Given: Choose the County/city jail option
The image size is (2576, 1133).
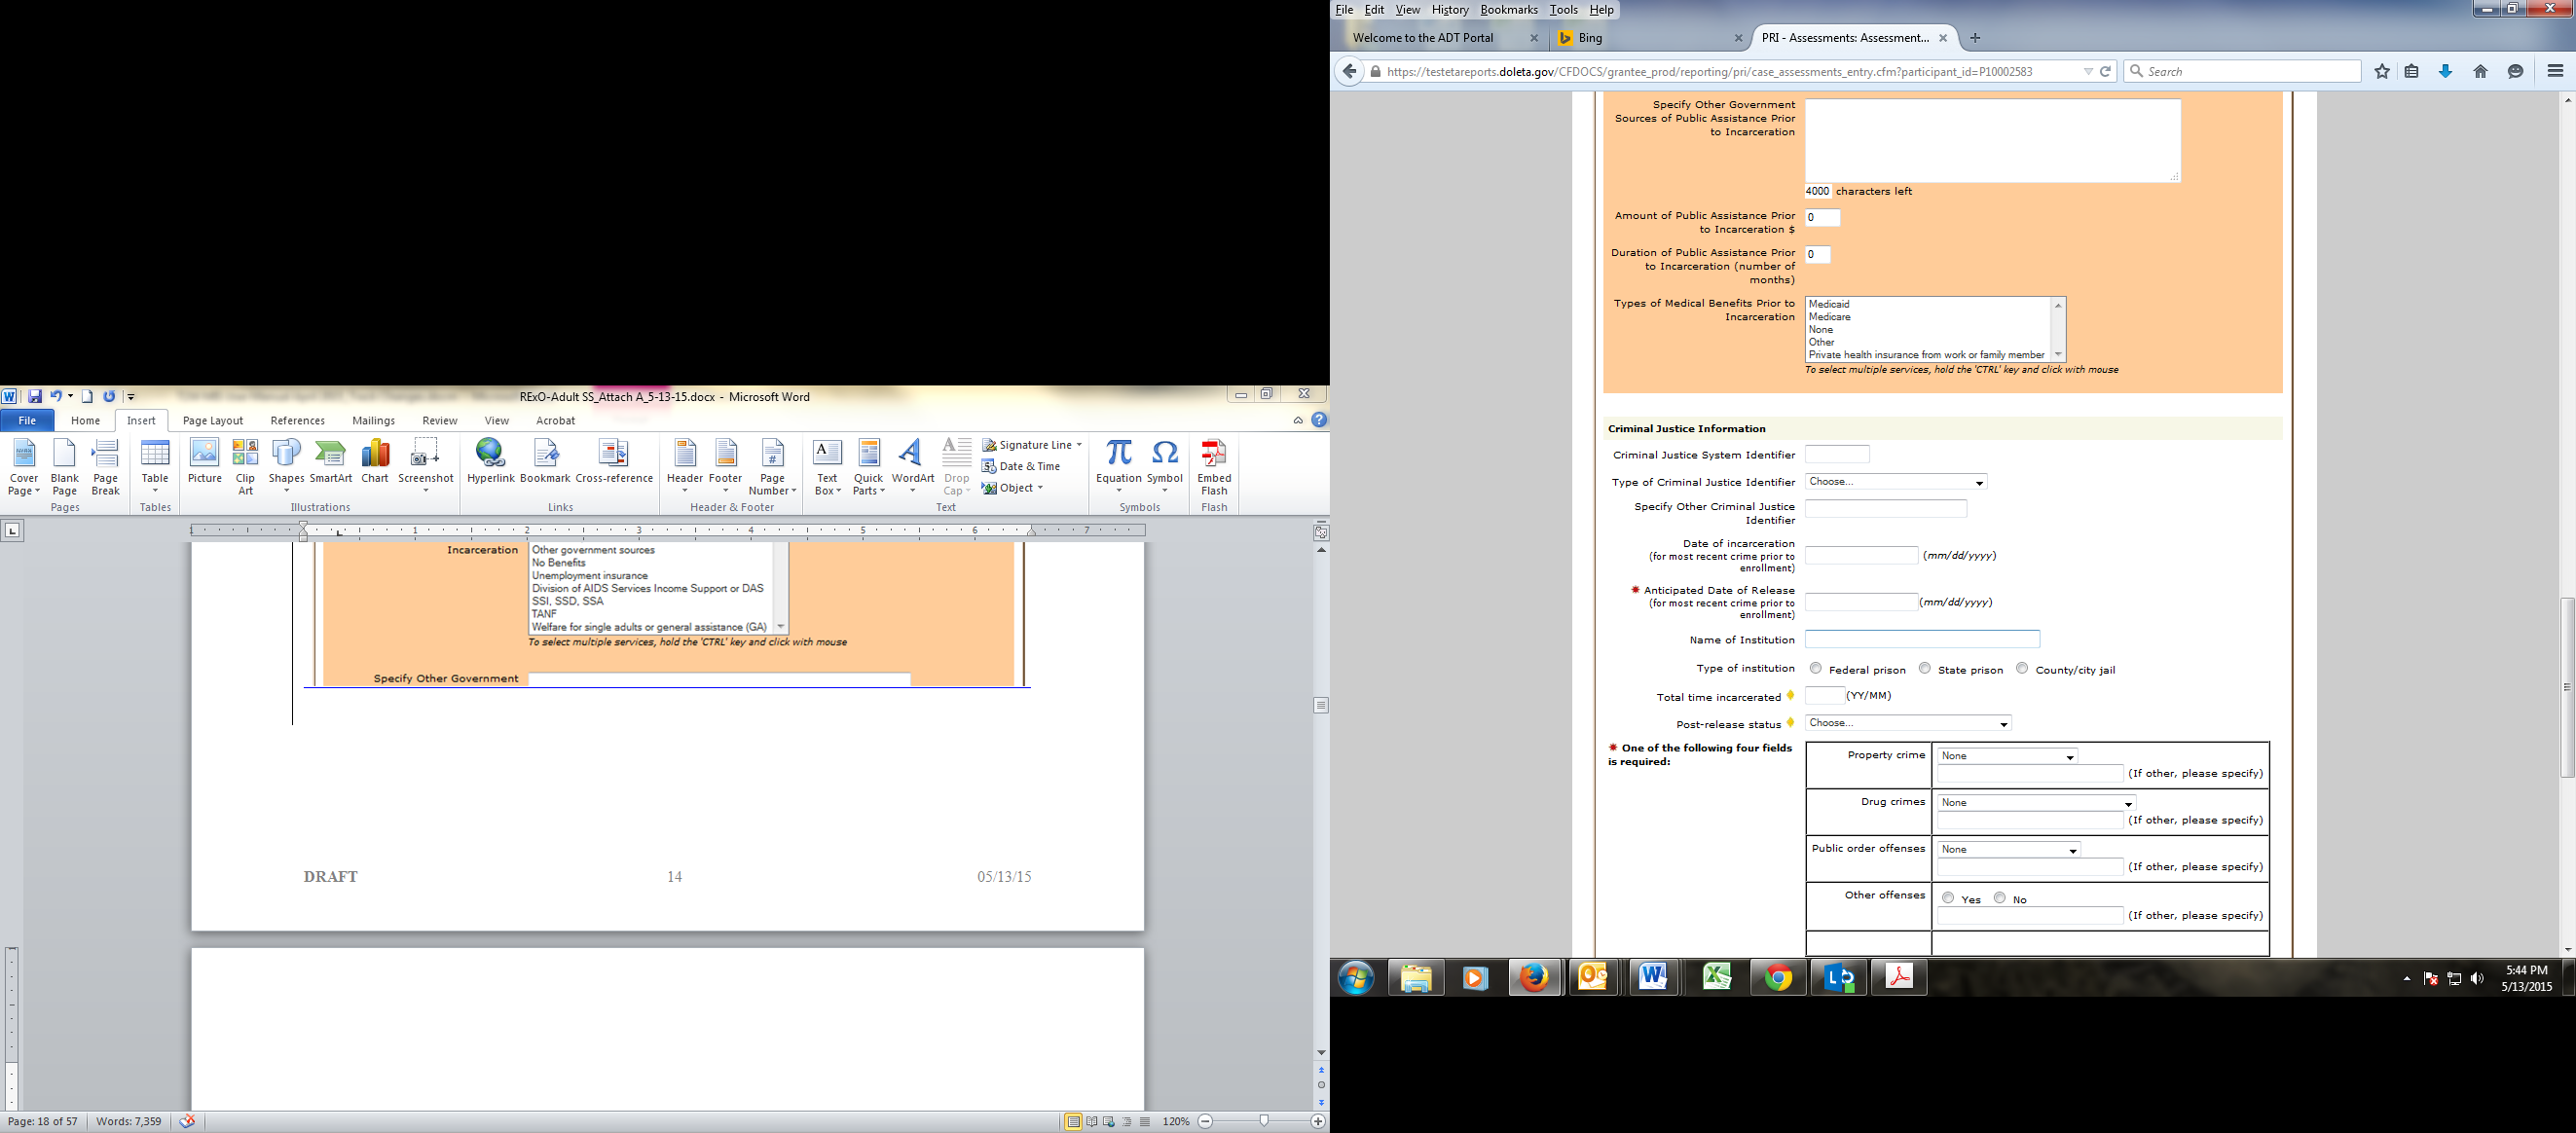Looking at the screenshot, I should coord(2022,668).
